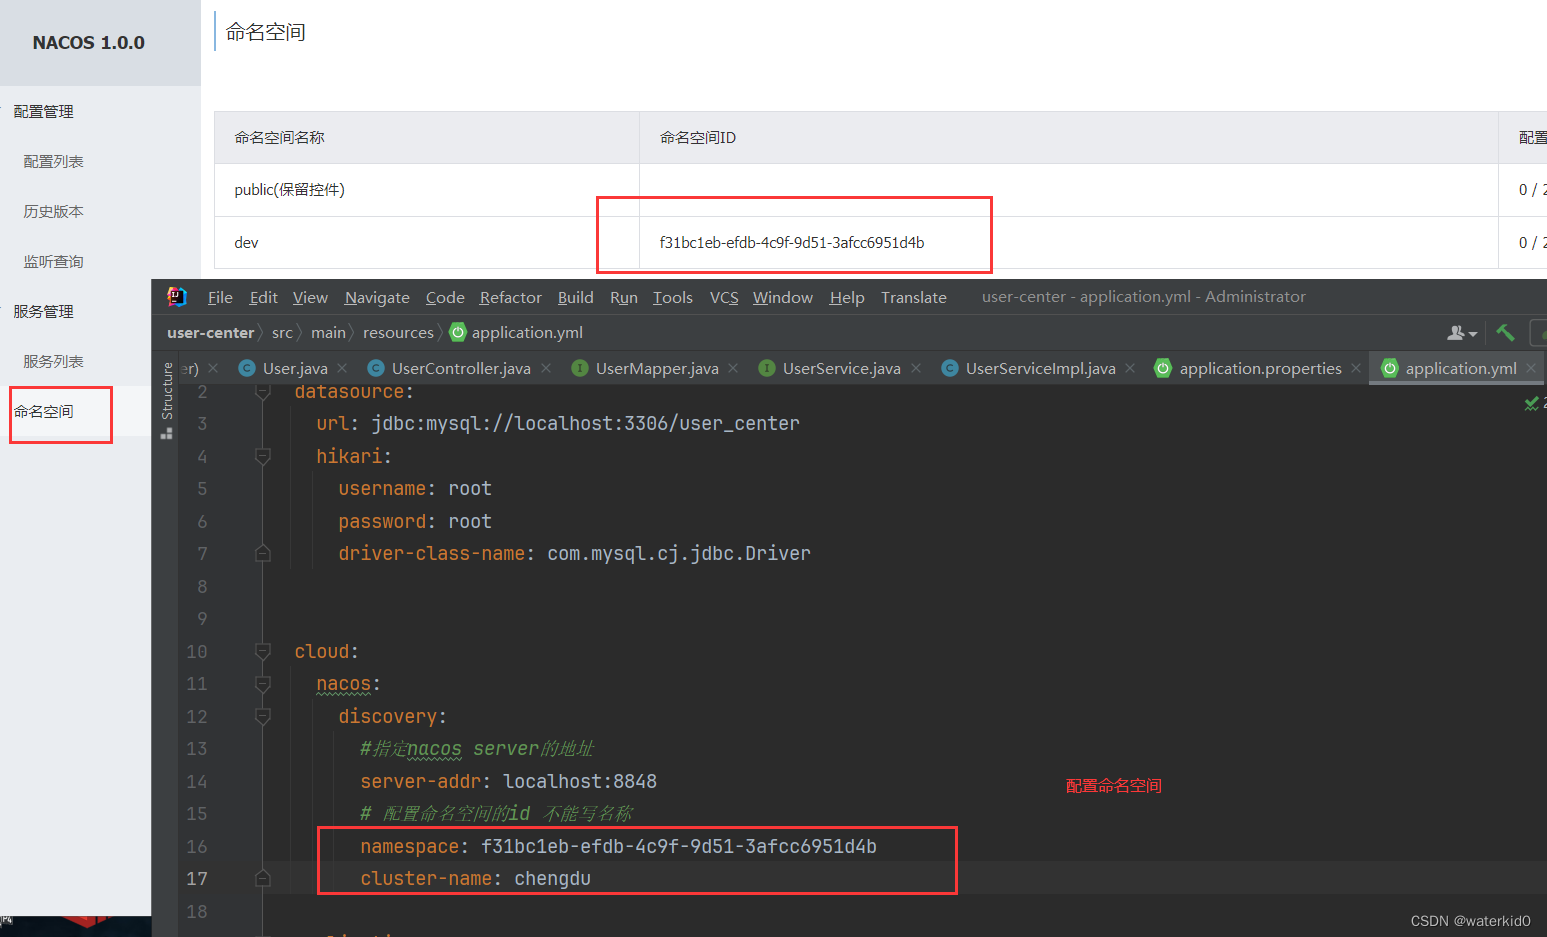Click line number 17 in gutter
1547x937 pixels.
point(197,878)
